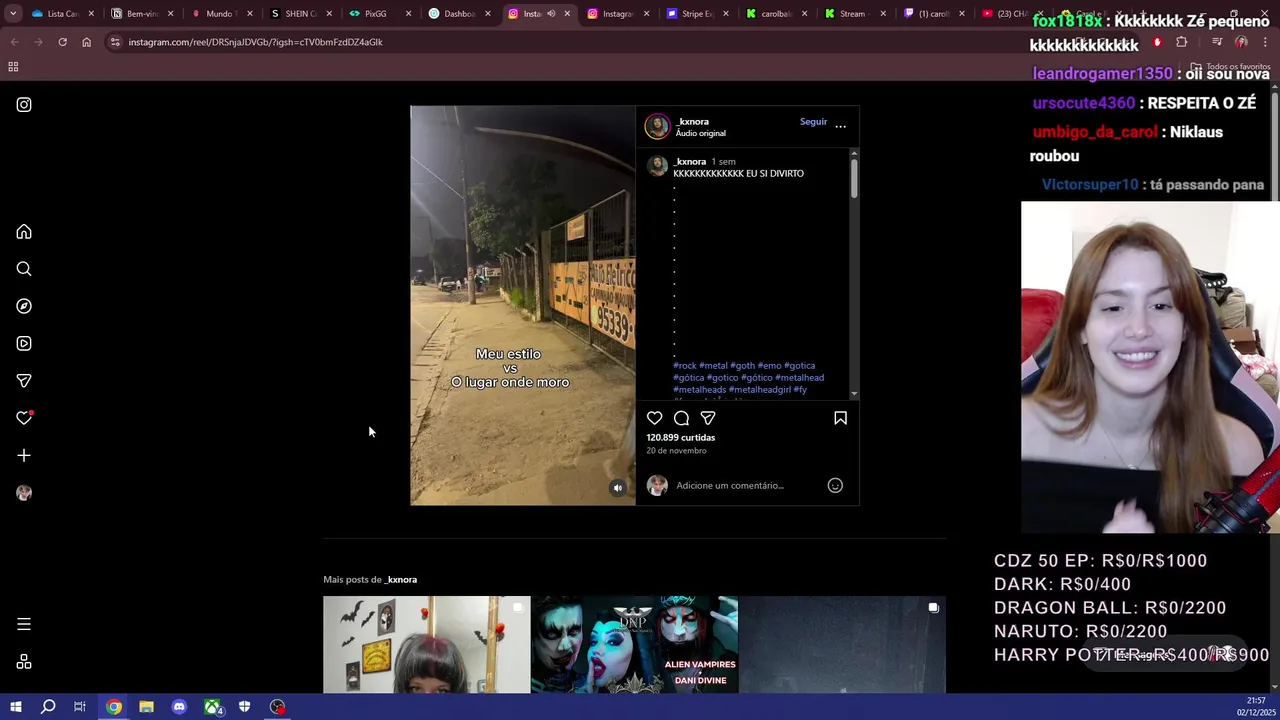Open the #gotica hashtag link
The height and width of the screenshot is (720, 1280).
(800, 366)
